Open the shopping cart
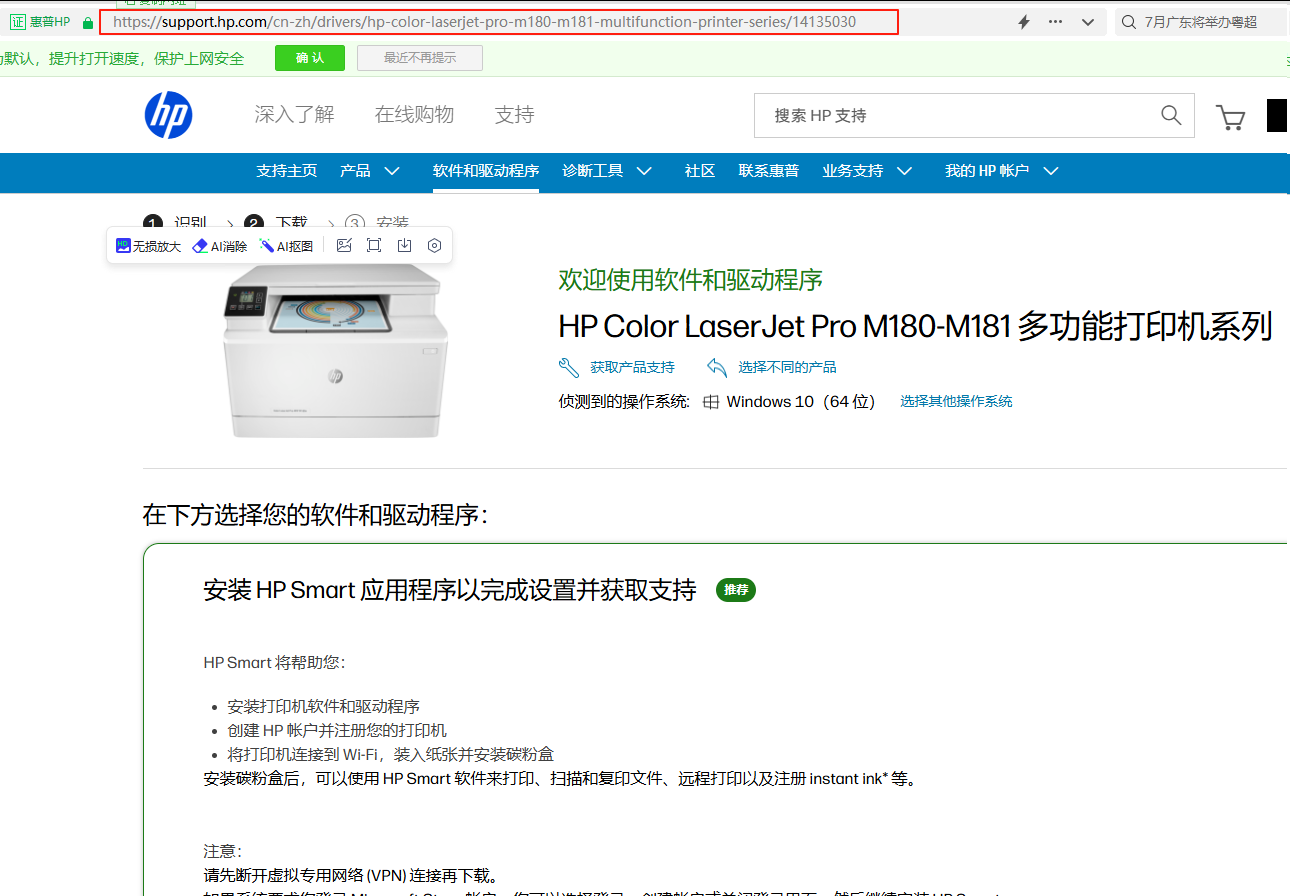Viewport: 1290px width, 896px height. tap(1230, 117)
